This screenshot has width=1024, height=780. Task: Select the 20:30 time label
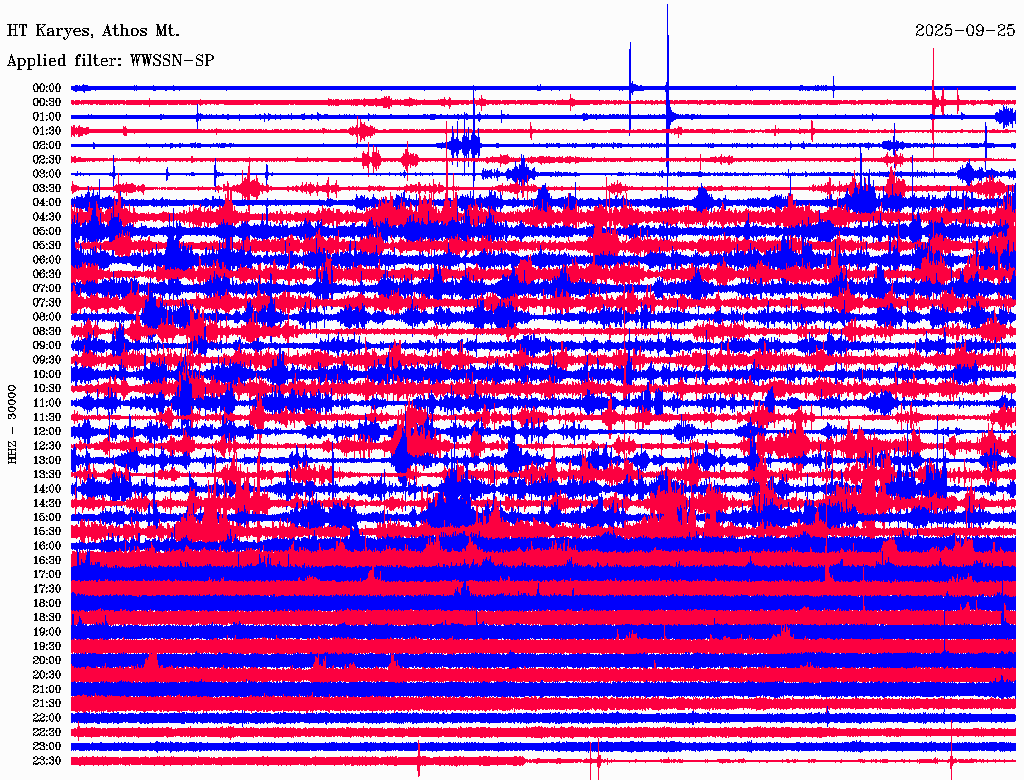[x=46, y=675]
